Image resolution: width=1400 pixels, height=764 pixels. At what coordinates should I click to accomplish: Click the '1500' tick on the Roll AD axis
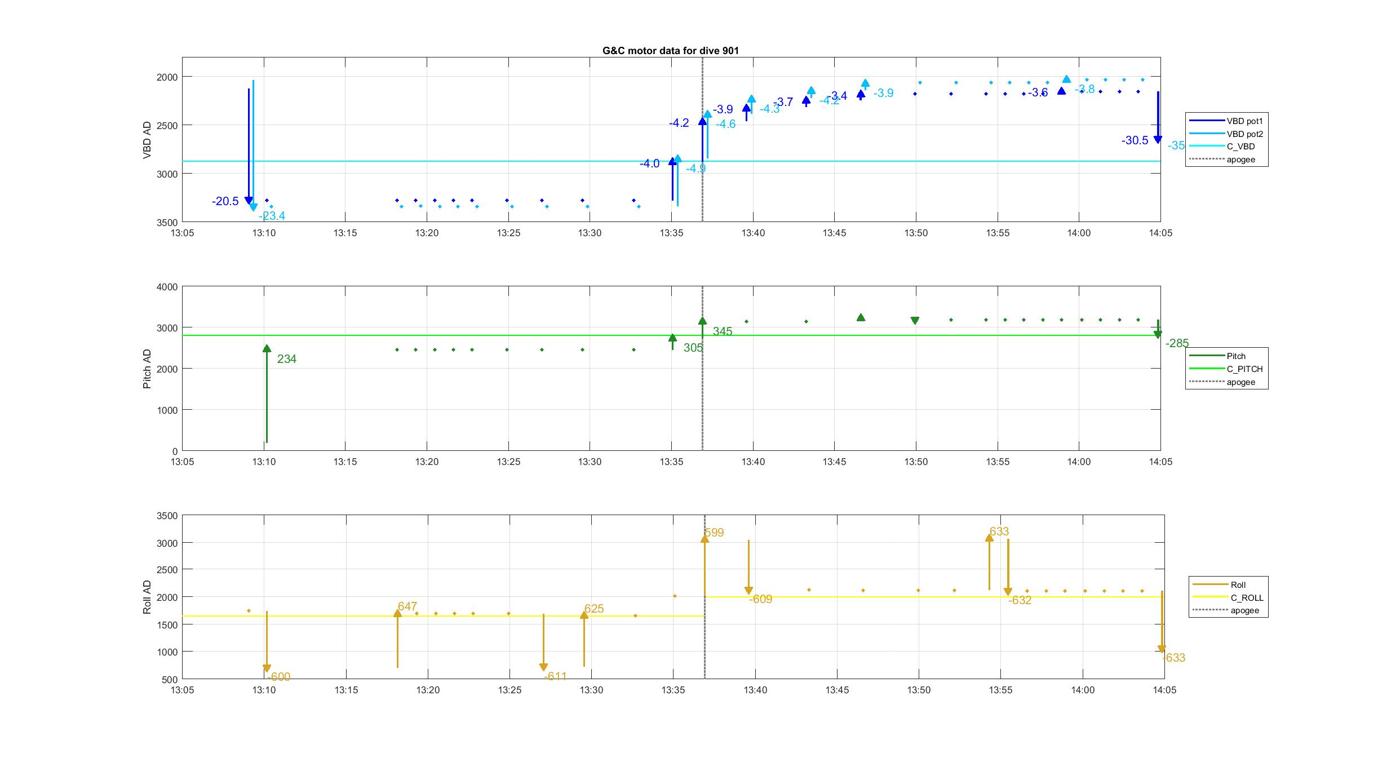coord(167,625)
